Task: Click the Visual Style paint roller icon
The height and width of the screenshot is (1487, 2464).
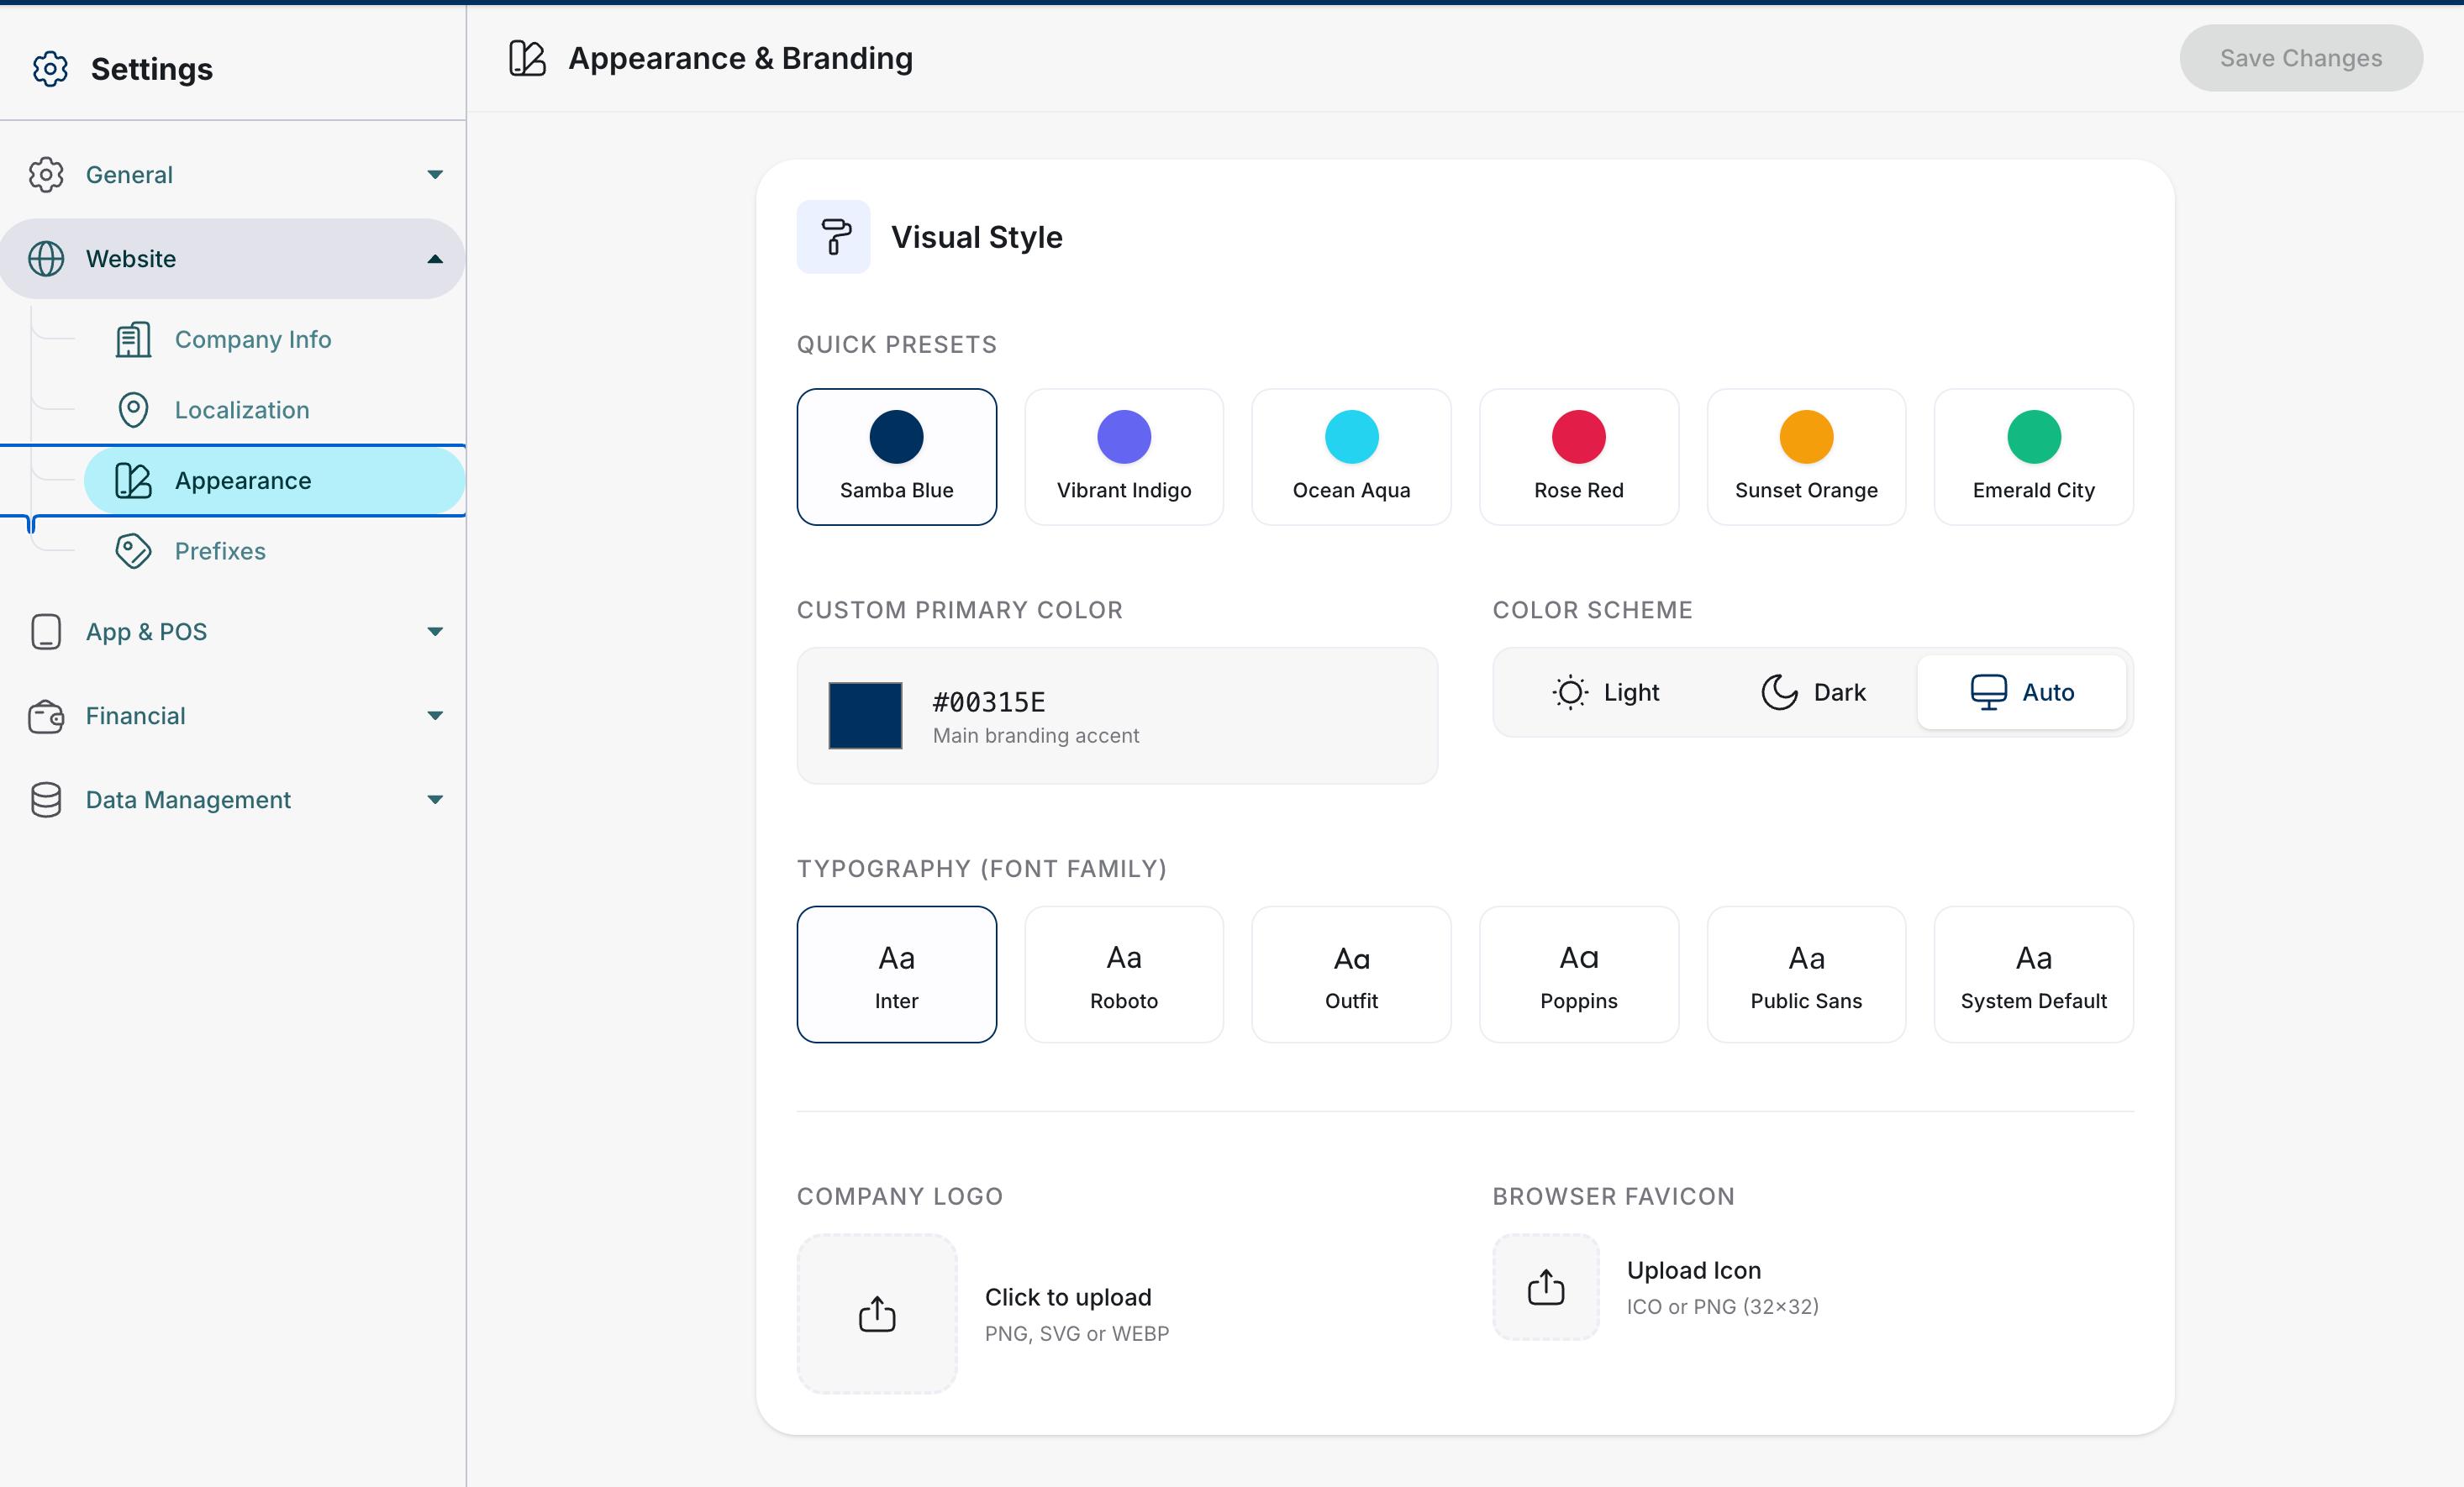Action: [x=834, y=237]
